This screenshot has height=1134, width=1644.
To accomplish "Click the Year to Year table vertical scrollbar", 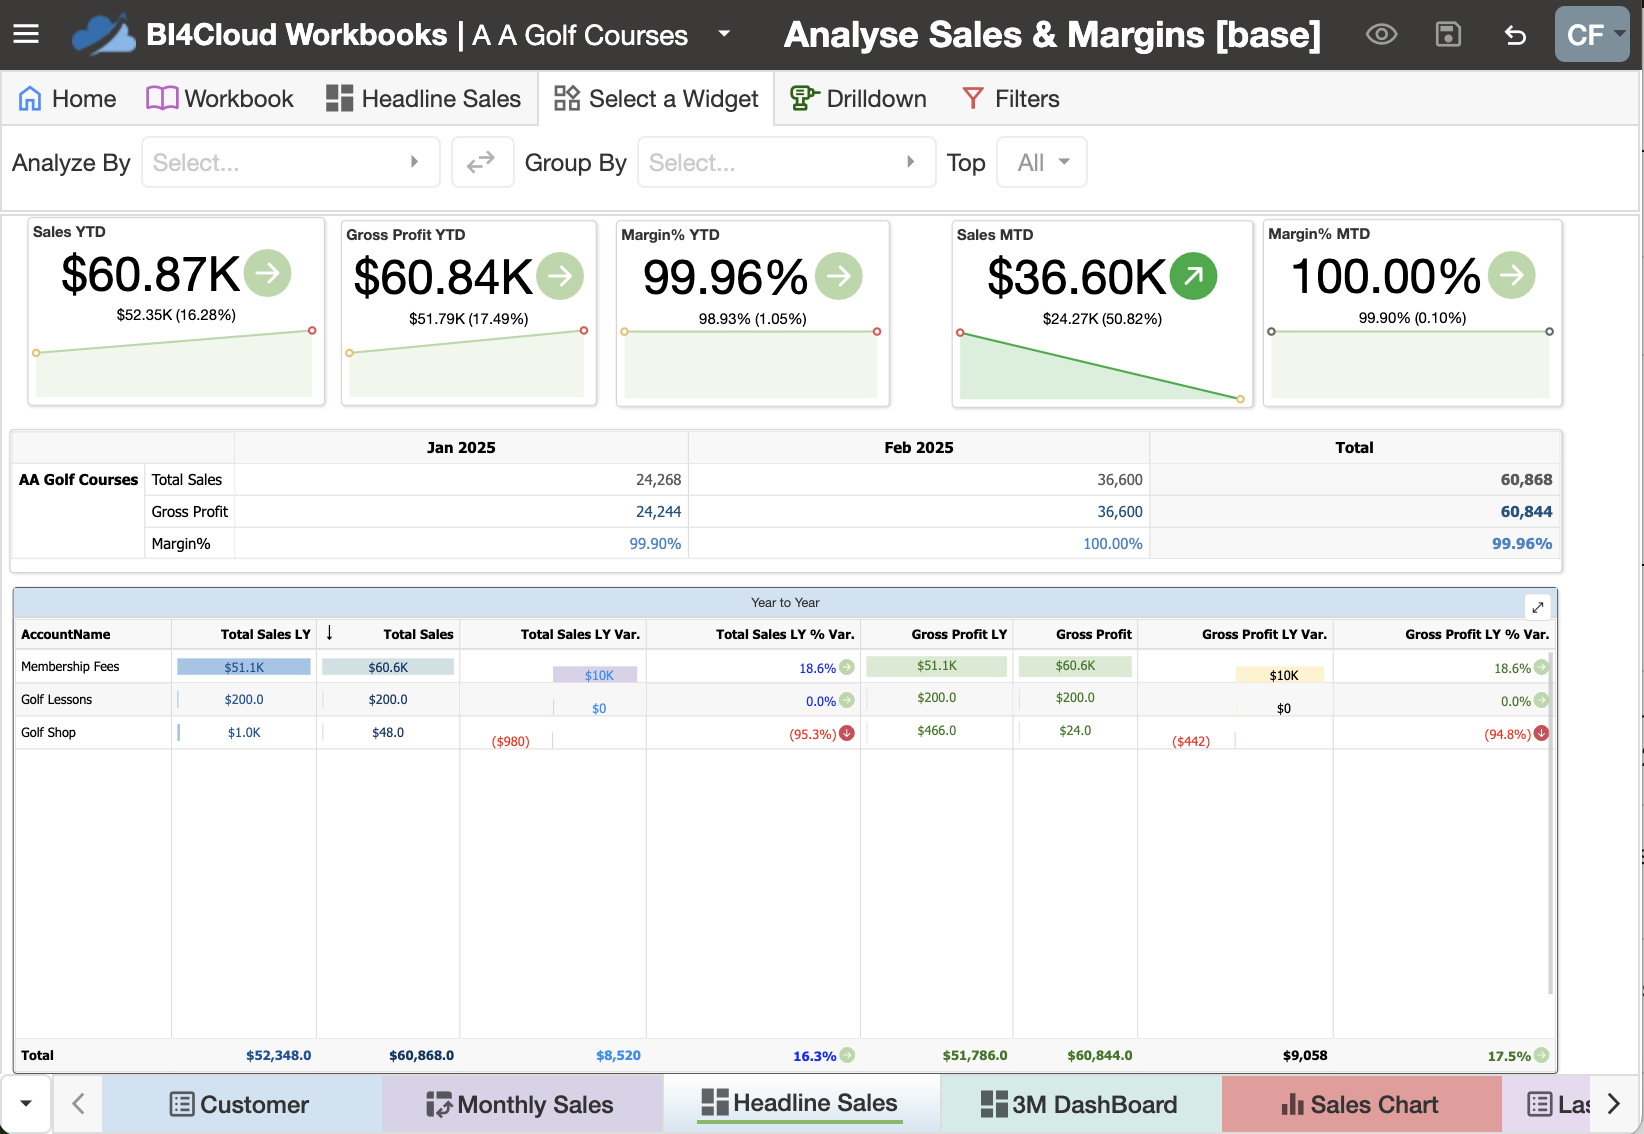I will pos(1550,822).
